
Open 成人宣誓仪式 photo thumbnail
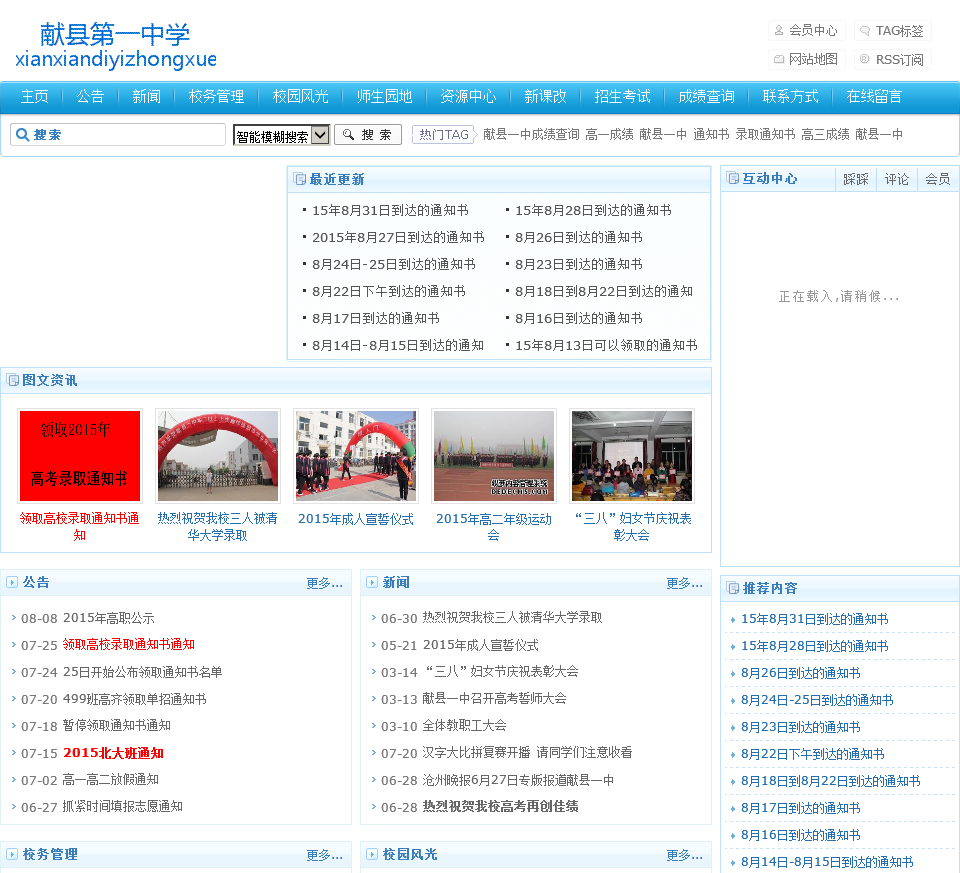point(356,456)
